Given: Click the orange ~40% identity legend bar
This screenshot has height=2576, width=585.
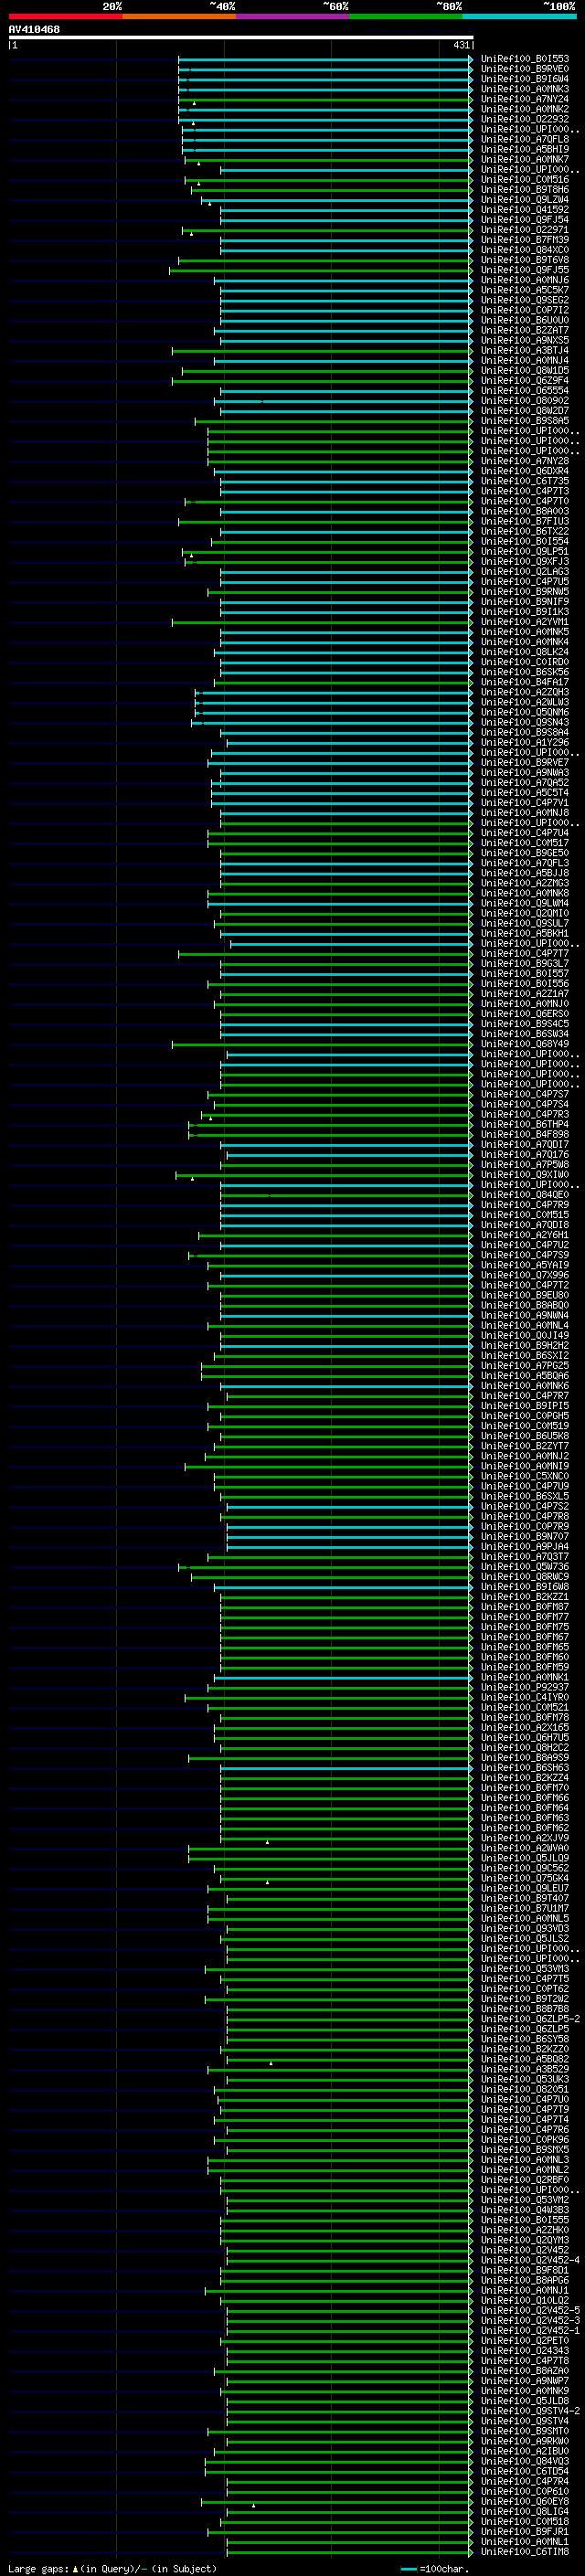Looking at the screenshot, I should pyautogui.click(x=179, y=16).
